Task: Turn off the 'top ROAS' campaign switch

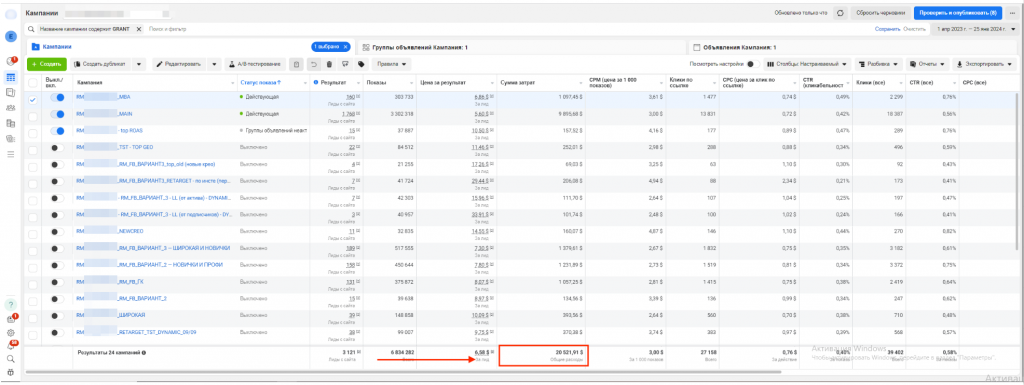Action: pos(57,131)
